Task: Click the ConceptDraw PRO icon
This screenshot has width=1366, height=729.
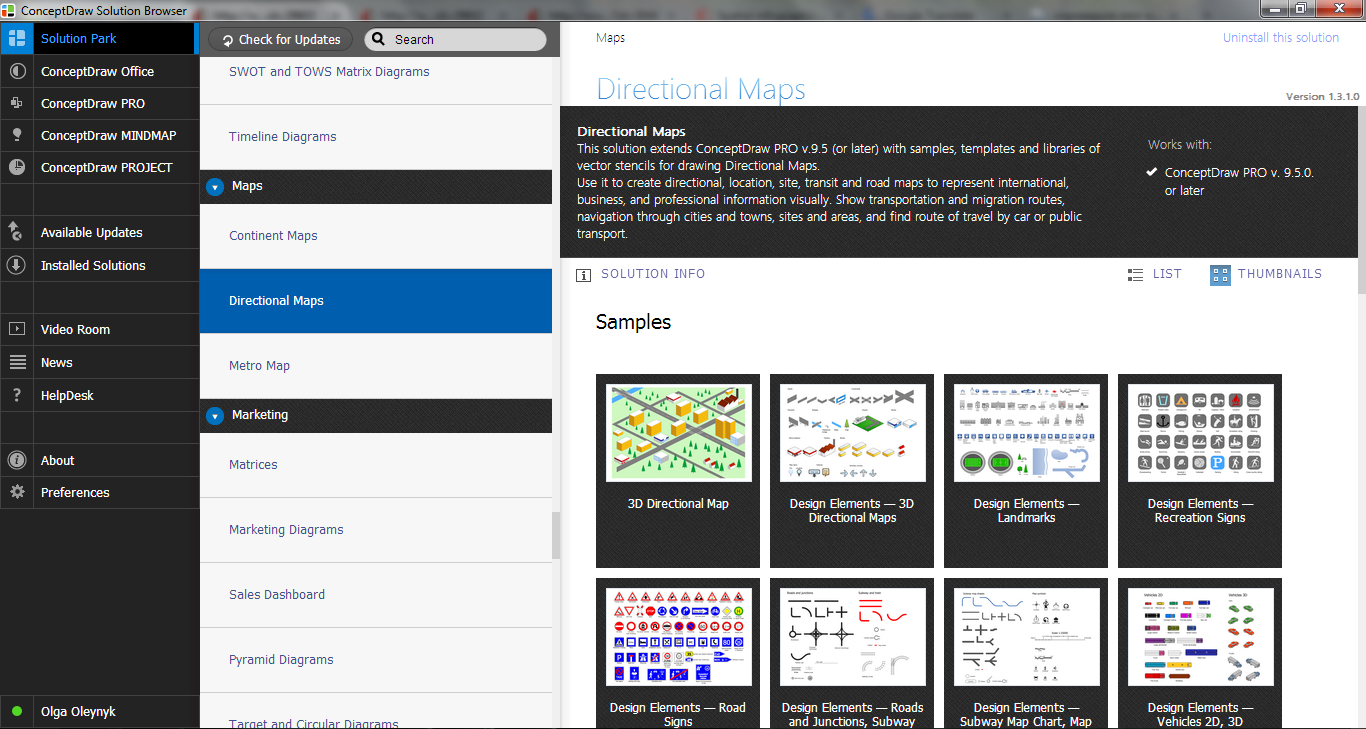Action: pyautogui.click(x=16, y=103)
